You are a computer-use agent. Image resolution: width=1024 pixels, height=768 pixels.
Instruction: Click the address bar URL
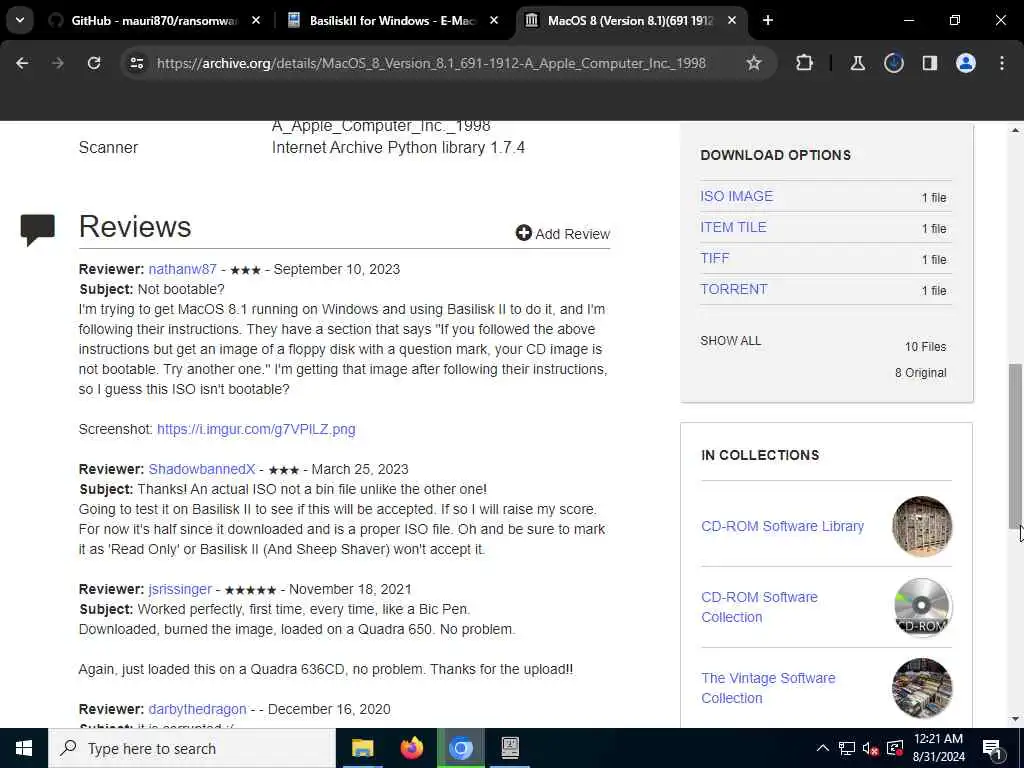pyautogui.click(x=431, y=63)
